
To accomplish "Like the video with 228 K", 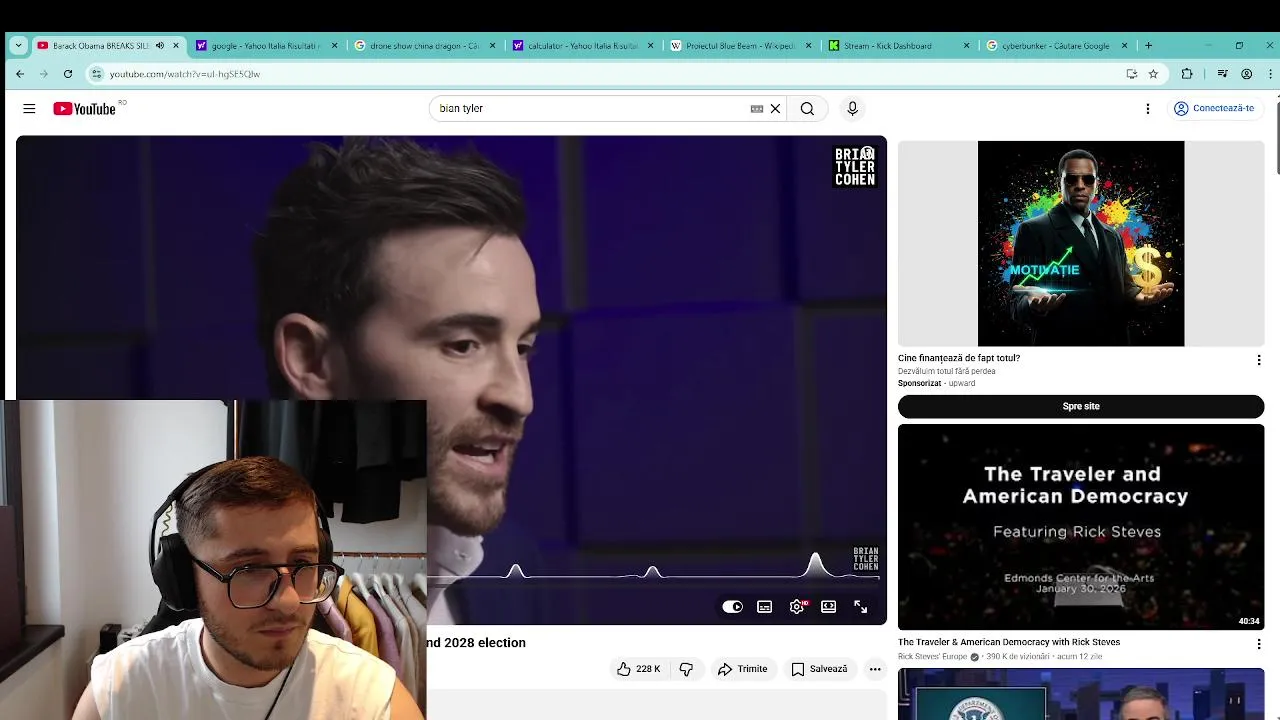I will [638, 669].
